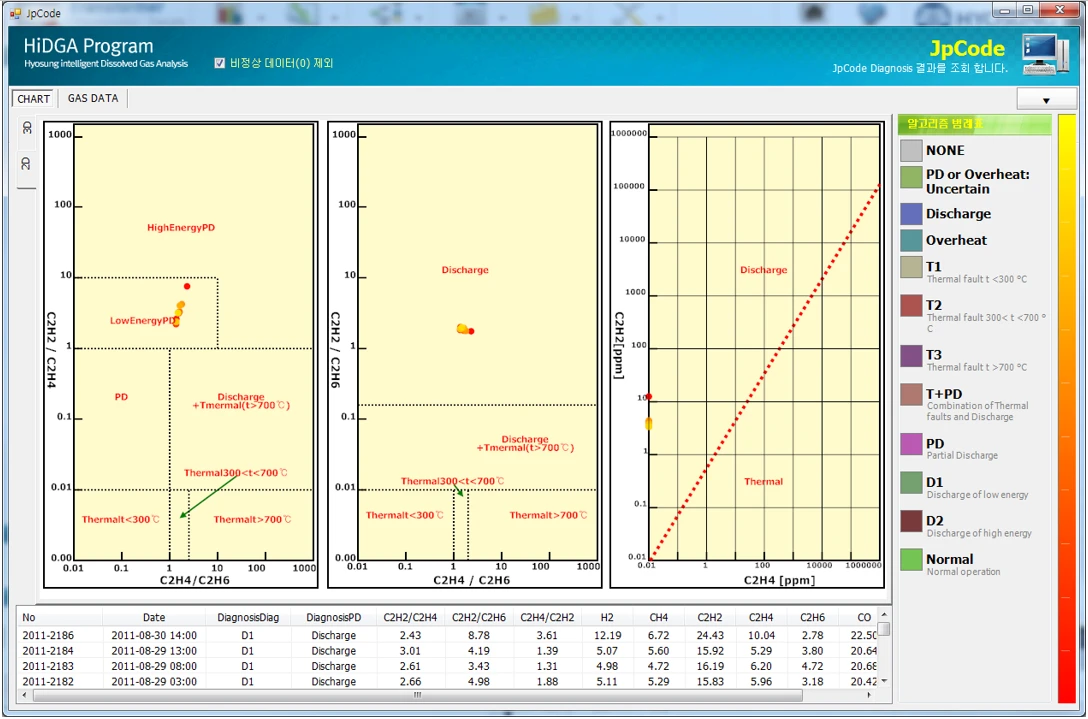Select row 2011-2184 in the table
This screenshot has height=719, width=1088.
click(x=448, y=651)
